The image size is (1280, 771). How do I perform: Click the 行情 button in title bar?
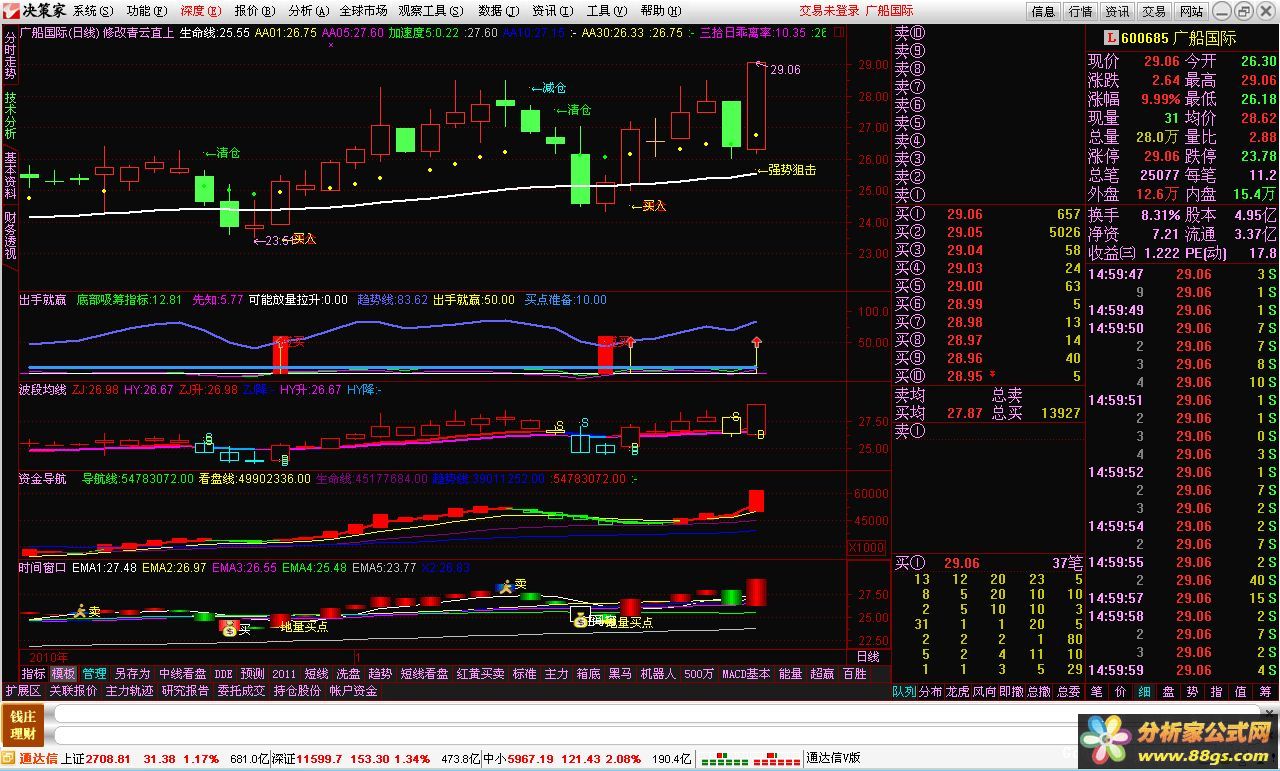click(x=1080, y=11)
